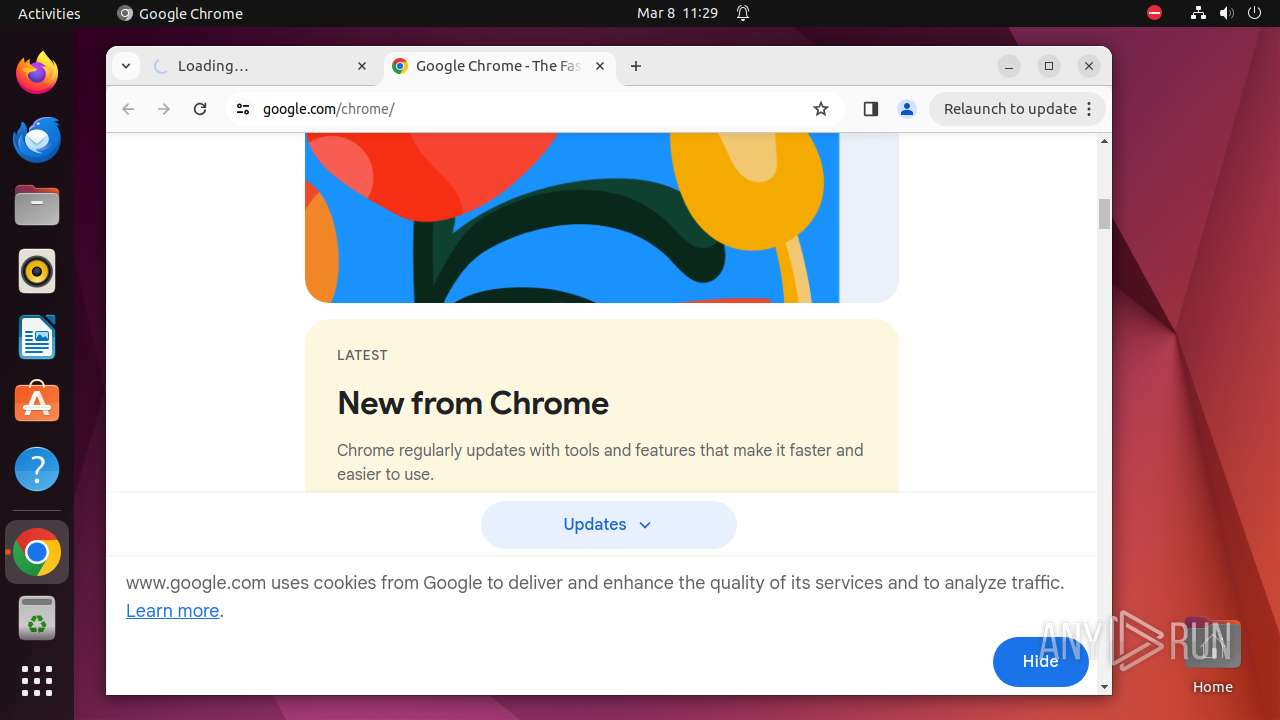Click the red do-not-disturb tray icon
The image size is (1280, 720).
1154,13
